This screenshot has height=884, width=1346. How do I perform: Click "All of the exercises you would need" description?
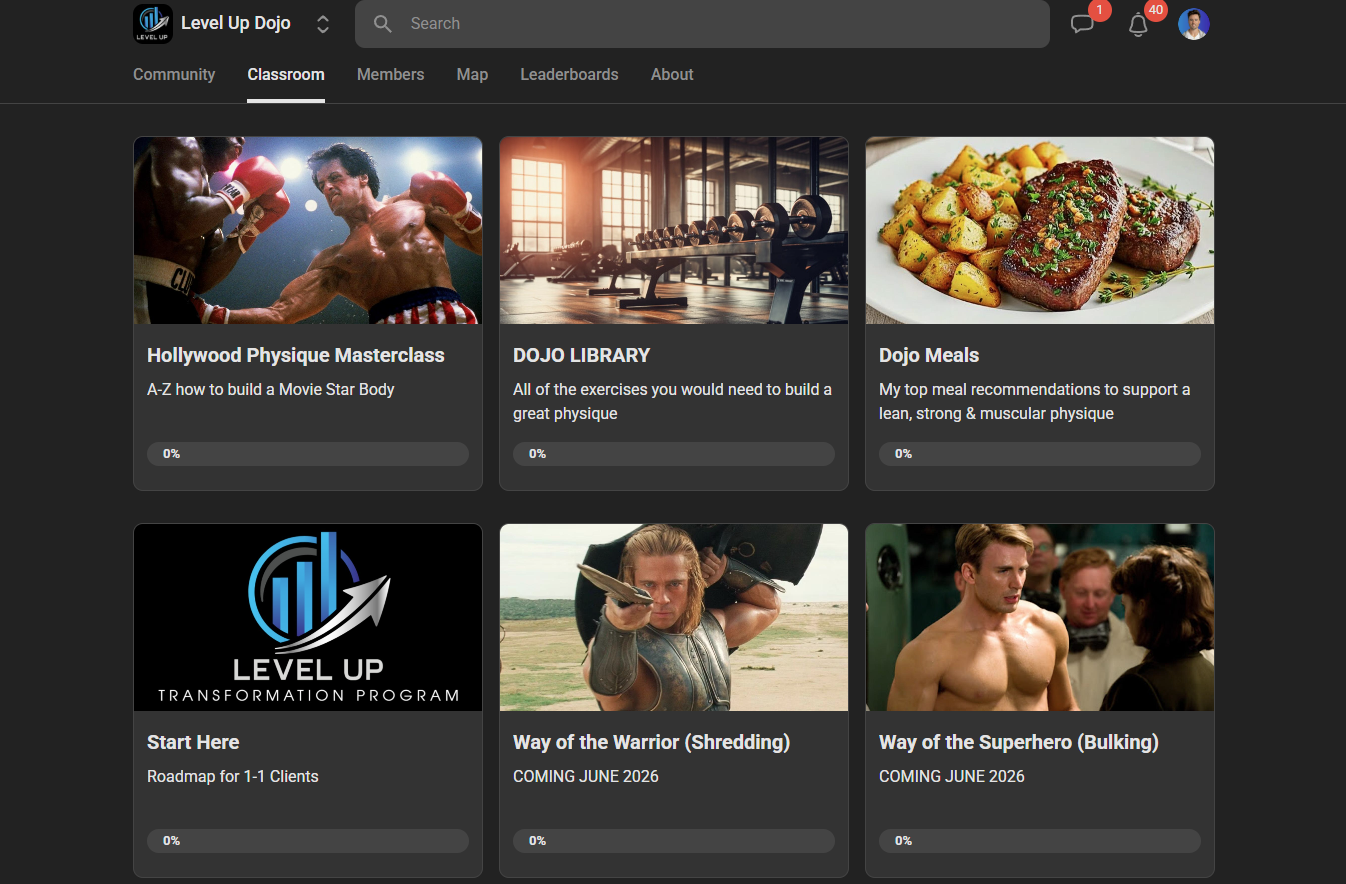click(x=672, y=401)
